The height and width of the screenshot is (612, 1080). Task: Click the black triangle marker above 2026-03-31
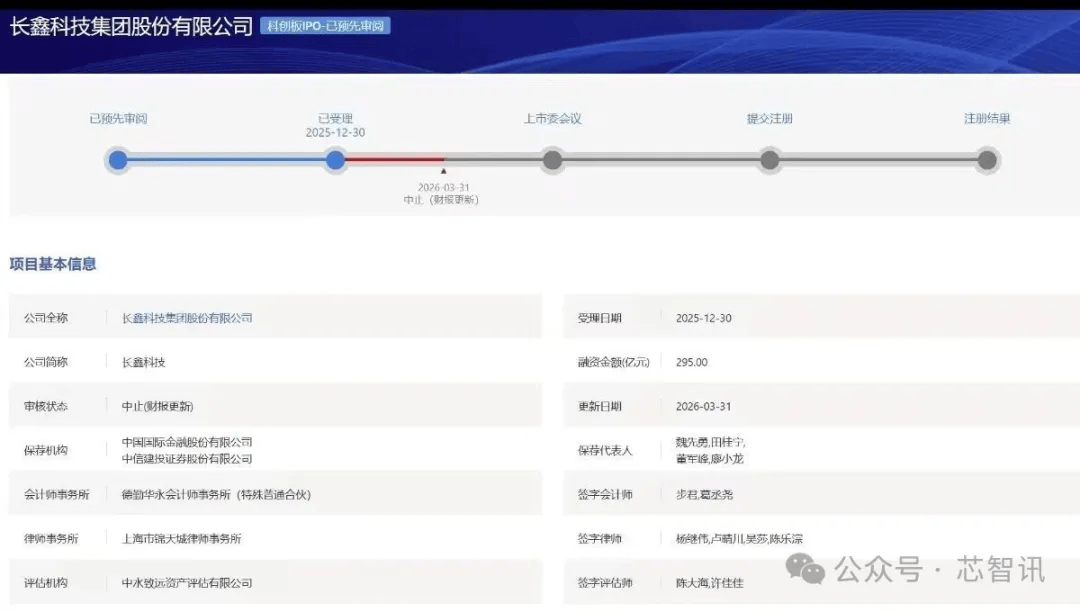click(x=444, y=172)
